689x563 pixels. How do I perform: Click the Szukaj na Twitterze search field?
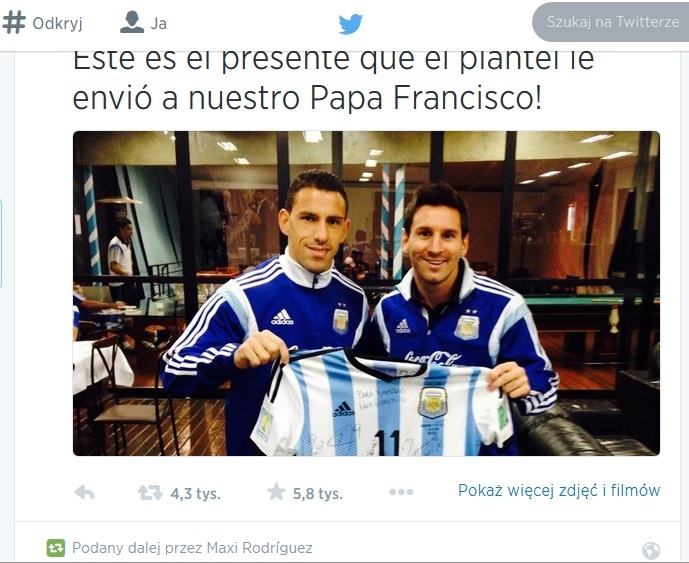pyautogui.click(x=611, y=22)
